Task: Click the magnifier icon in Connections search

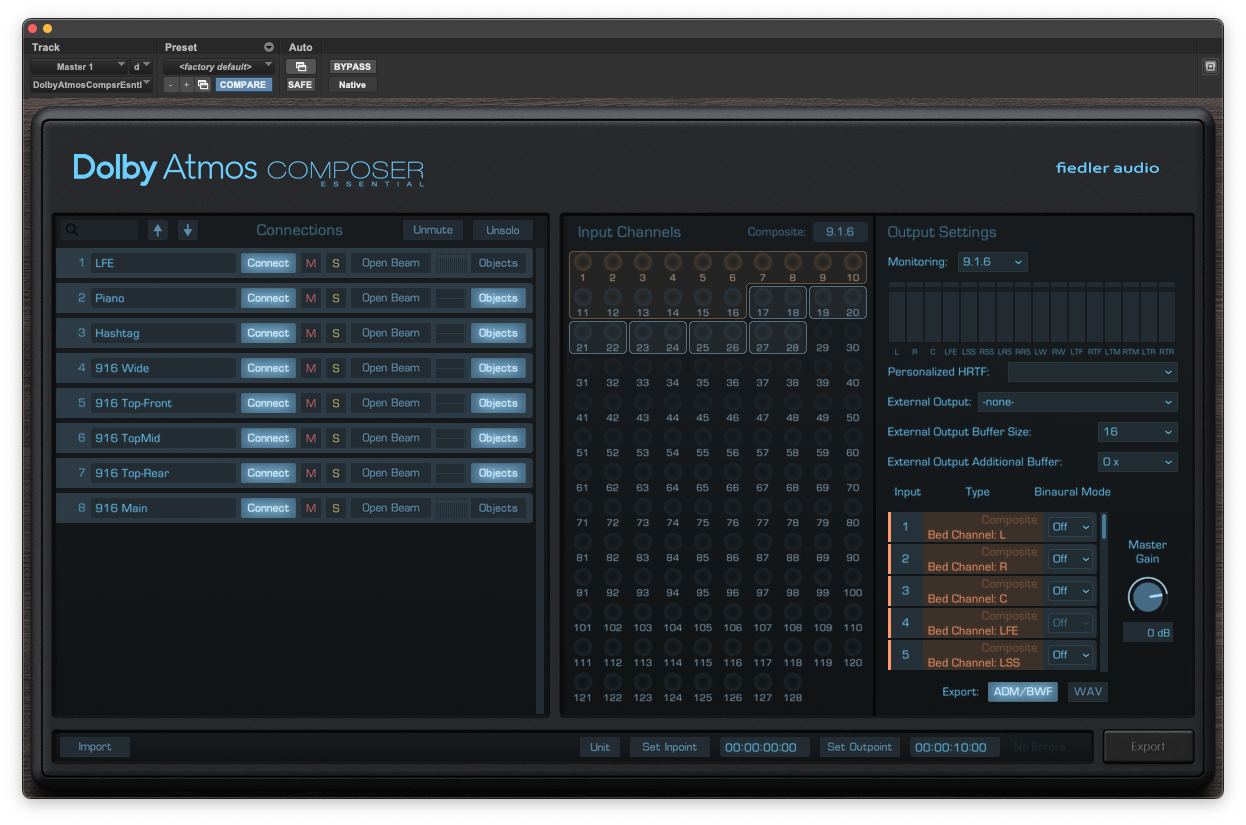Action: pos(71,230)
